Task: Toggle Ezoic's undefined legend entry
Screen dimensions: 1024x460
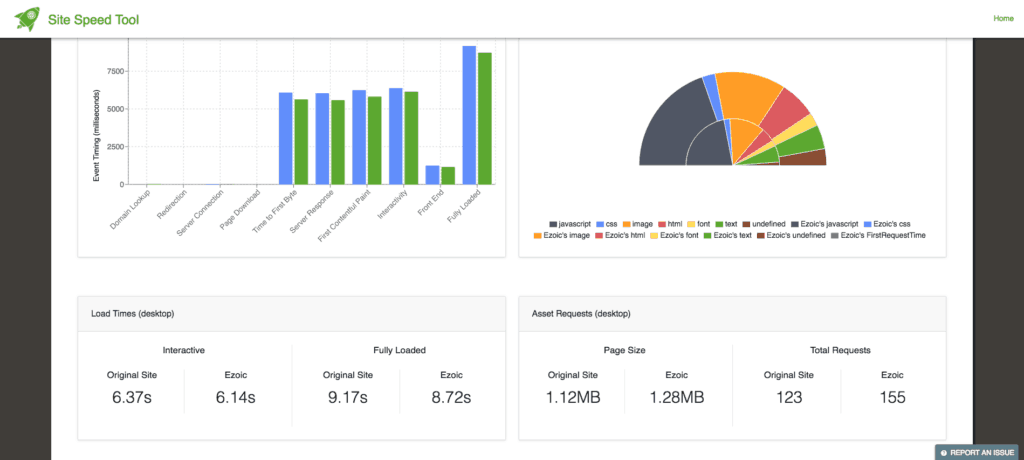Action: point(792,235)
